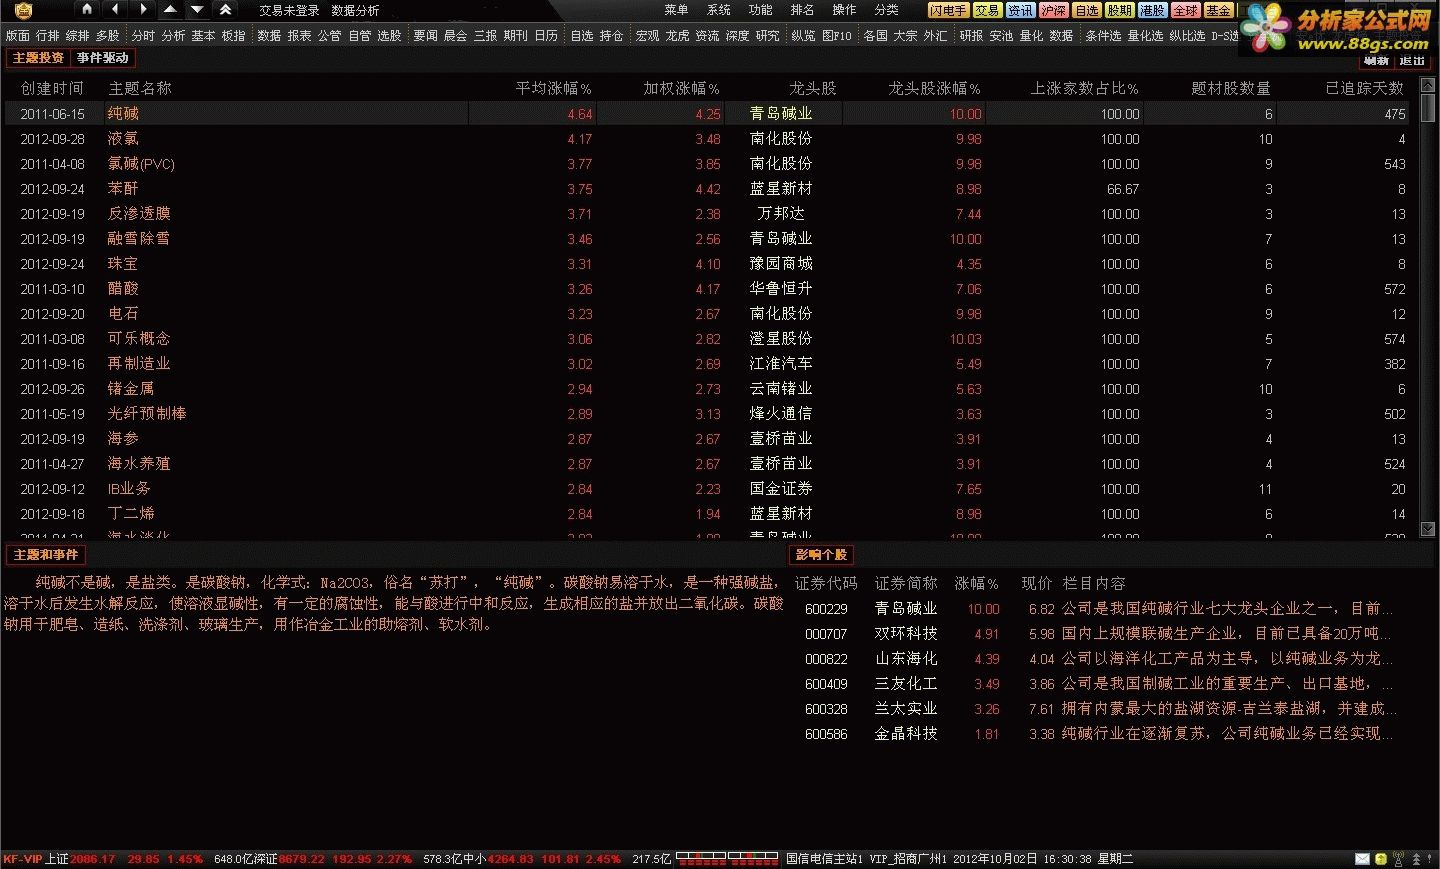Open the 操作 menu

844,10
